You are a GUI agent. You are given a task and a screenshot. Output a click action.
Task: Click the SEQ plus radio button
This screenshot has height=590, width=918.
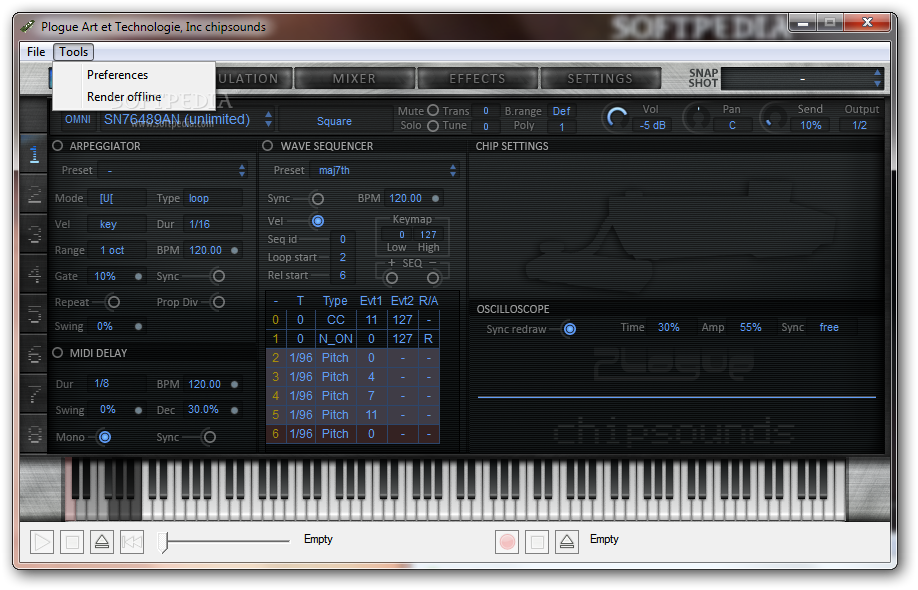pos(392,278)
